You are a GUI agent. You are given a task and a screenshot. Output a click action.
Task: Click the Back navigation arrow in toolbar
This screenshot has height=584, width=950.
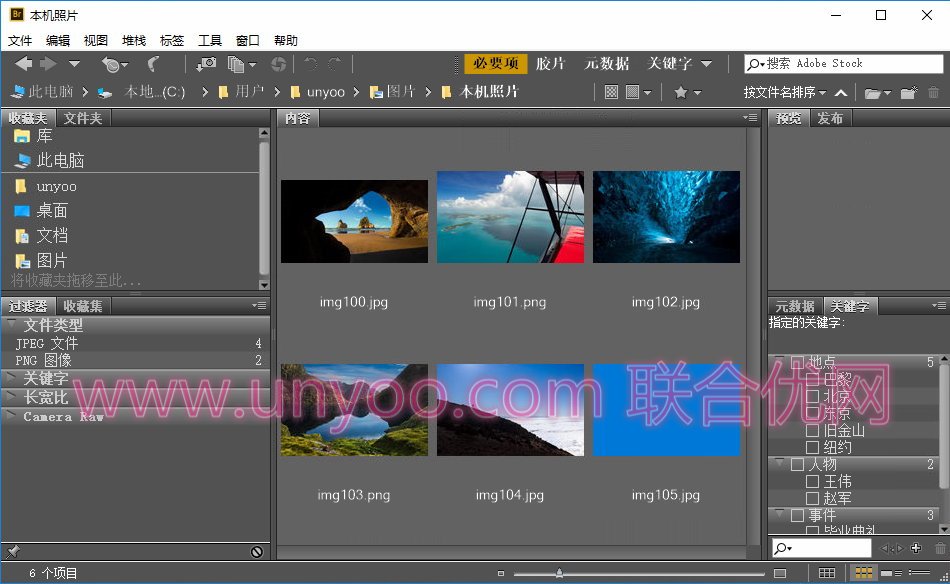[23, 64]
